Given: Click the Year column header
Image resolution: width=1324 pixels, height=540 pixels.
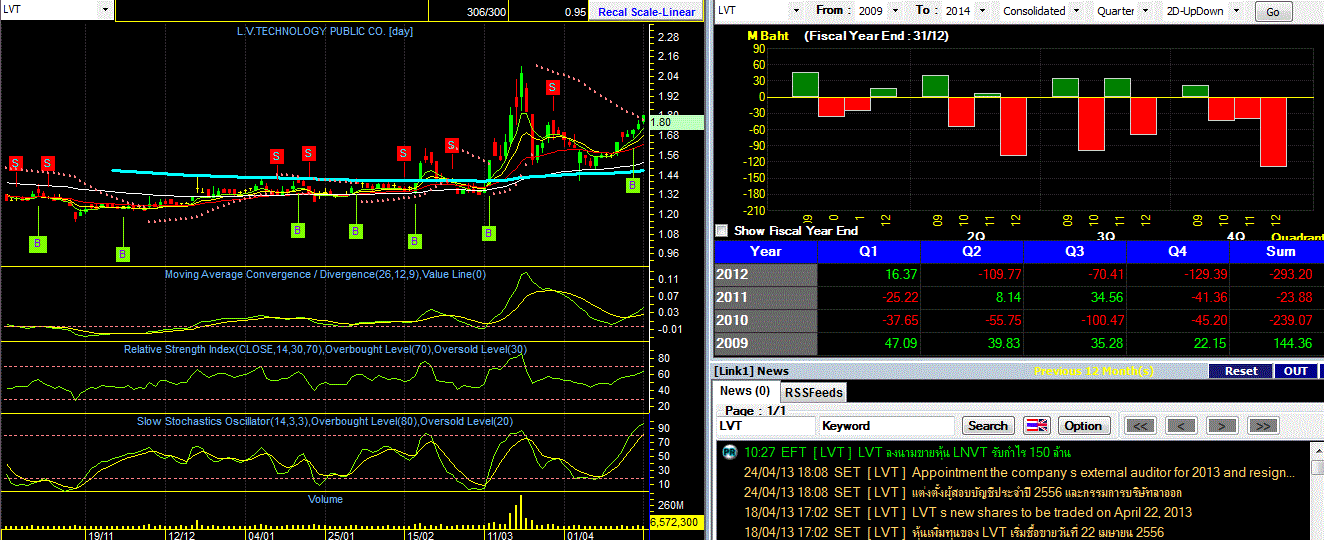Looking at the screenshot, I should [x=766, y=252].
